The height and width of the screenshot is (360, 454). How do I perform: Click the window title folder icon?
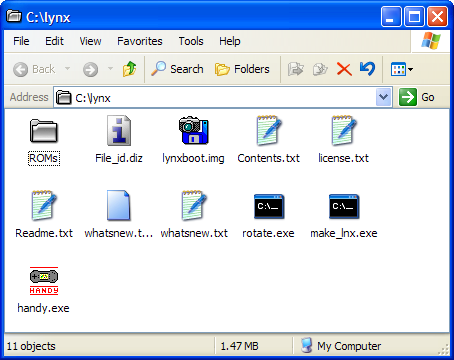[14, 16]
